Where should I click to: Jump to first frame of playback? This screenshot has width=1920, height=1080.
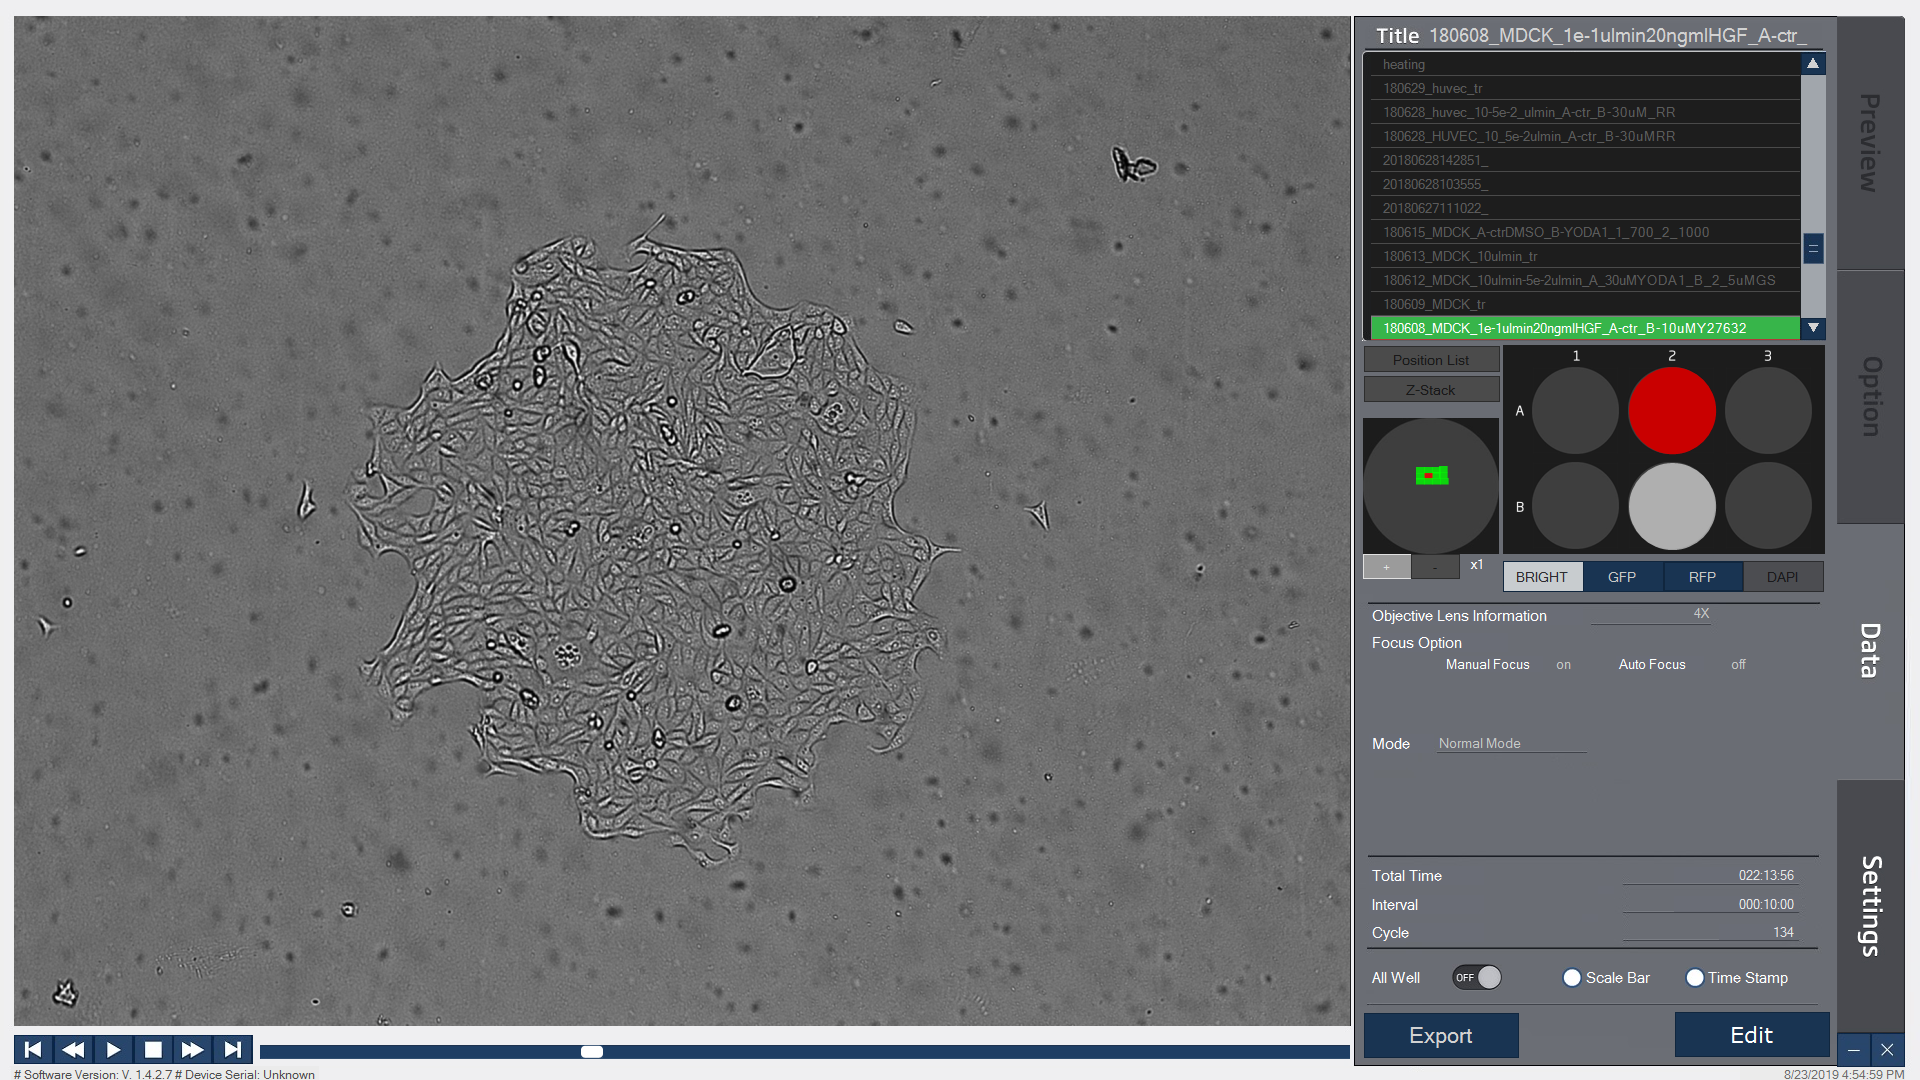[x=33, y=1049]
